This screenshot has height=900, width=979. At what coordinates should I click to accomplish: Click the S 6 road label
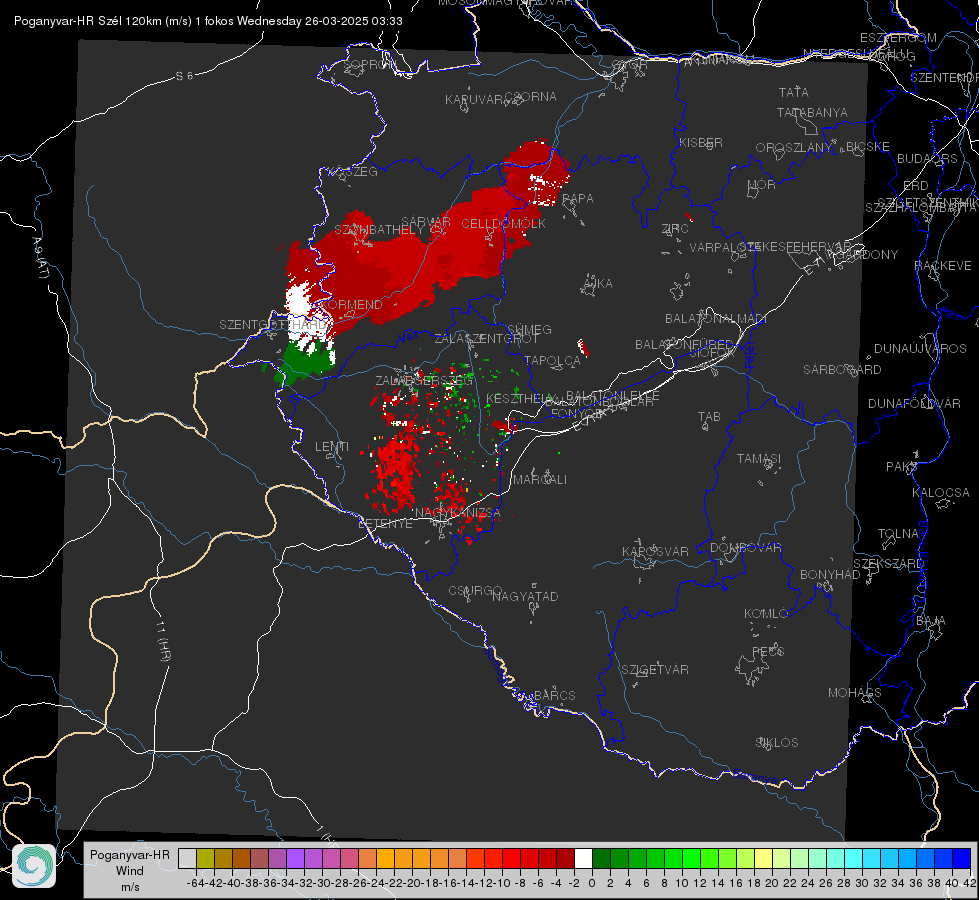tap(184, 76)
